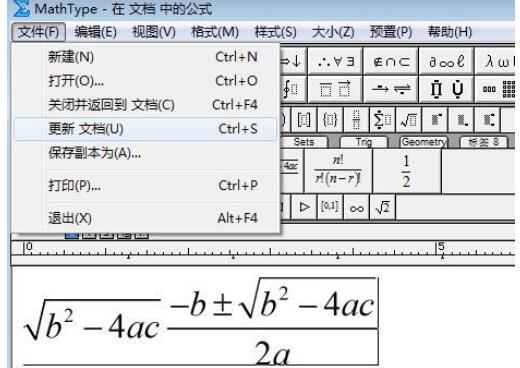
Task: Open the set theory symbols palette
Action: 391,61
